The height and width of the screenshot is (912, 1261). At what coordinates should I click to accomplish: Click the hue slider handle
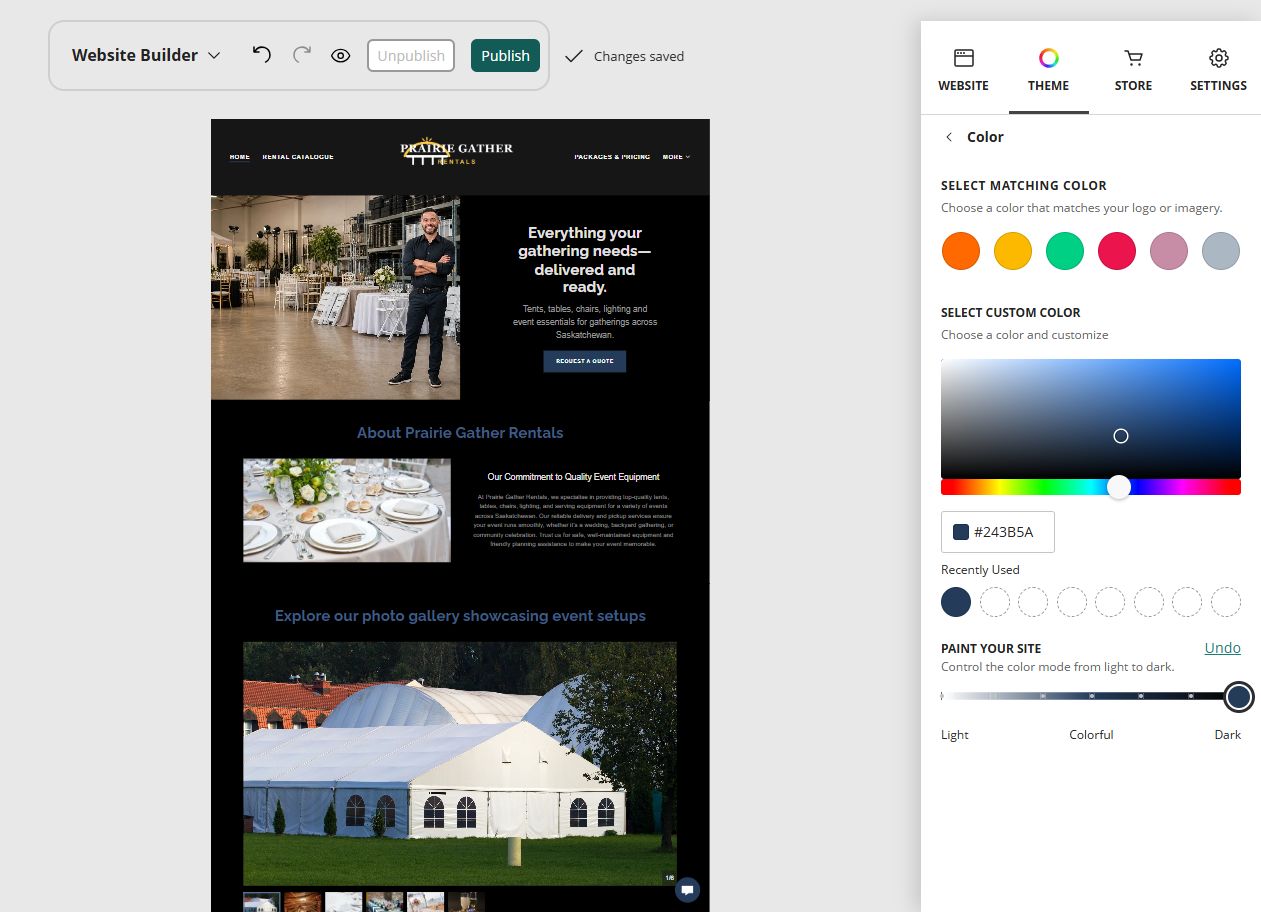pyautogui.click(x=1119, y=487)
